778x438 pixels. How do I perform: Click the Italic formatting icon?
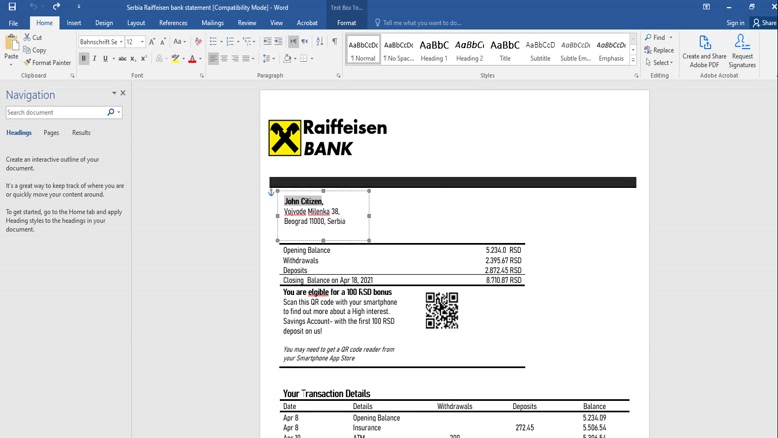(x=95, y=59)
